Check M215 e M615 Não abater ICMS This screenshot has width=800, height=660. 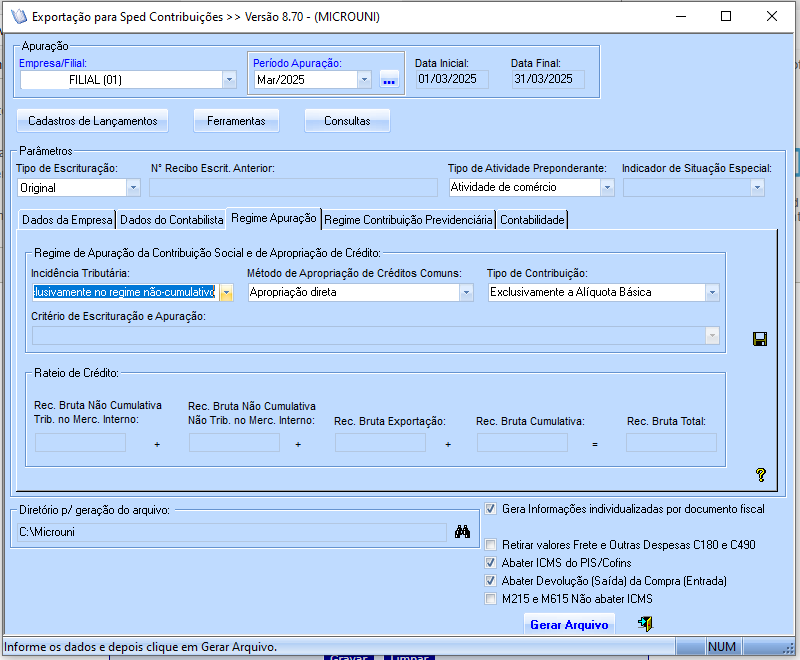(x=490, y=598)
